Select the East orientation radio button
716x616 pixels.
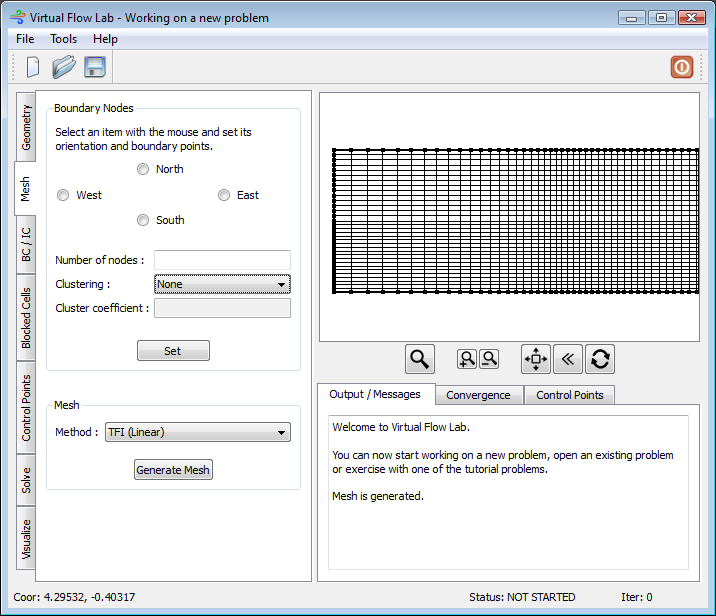point(224,195)
